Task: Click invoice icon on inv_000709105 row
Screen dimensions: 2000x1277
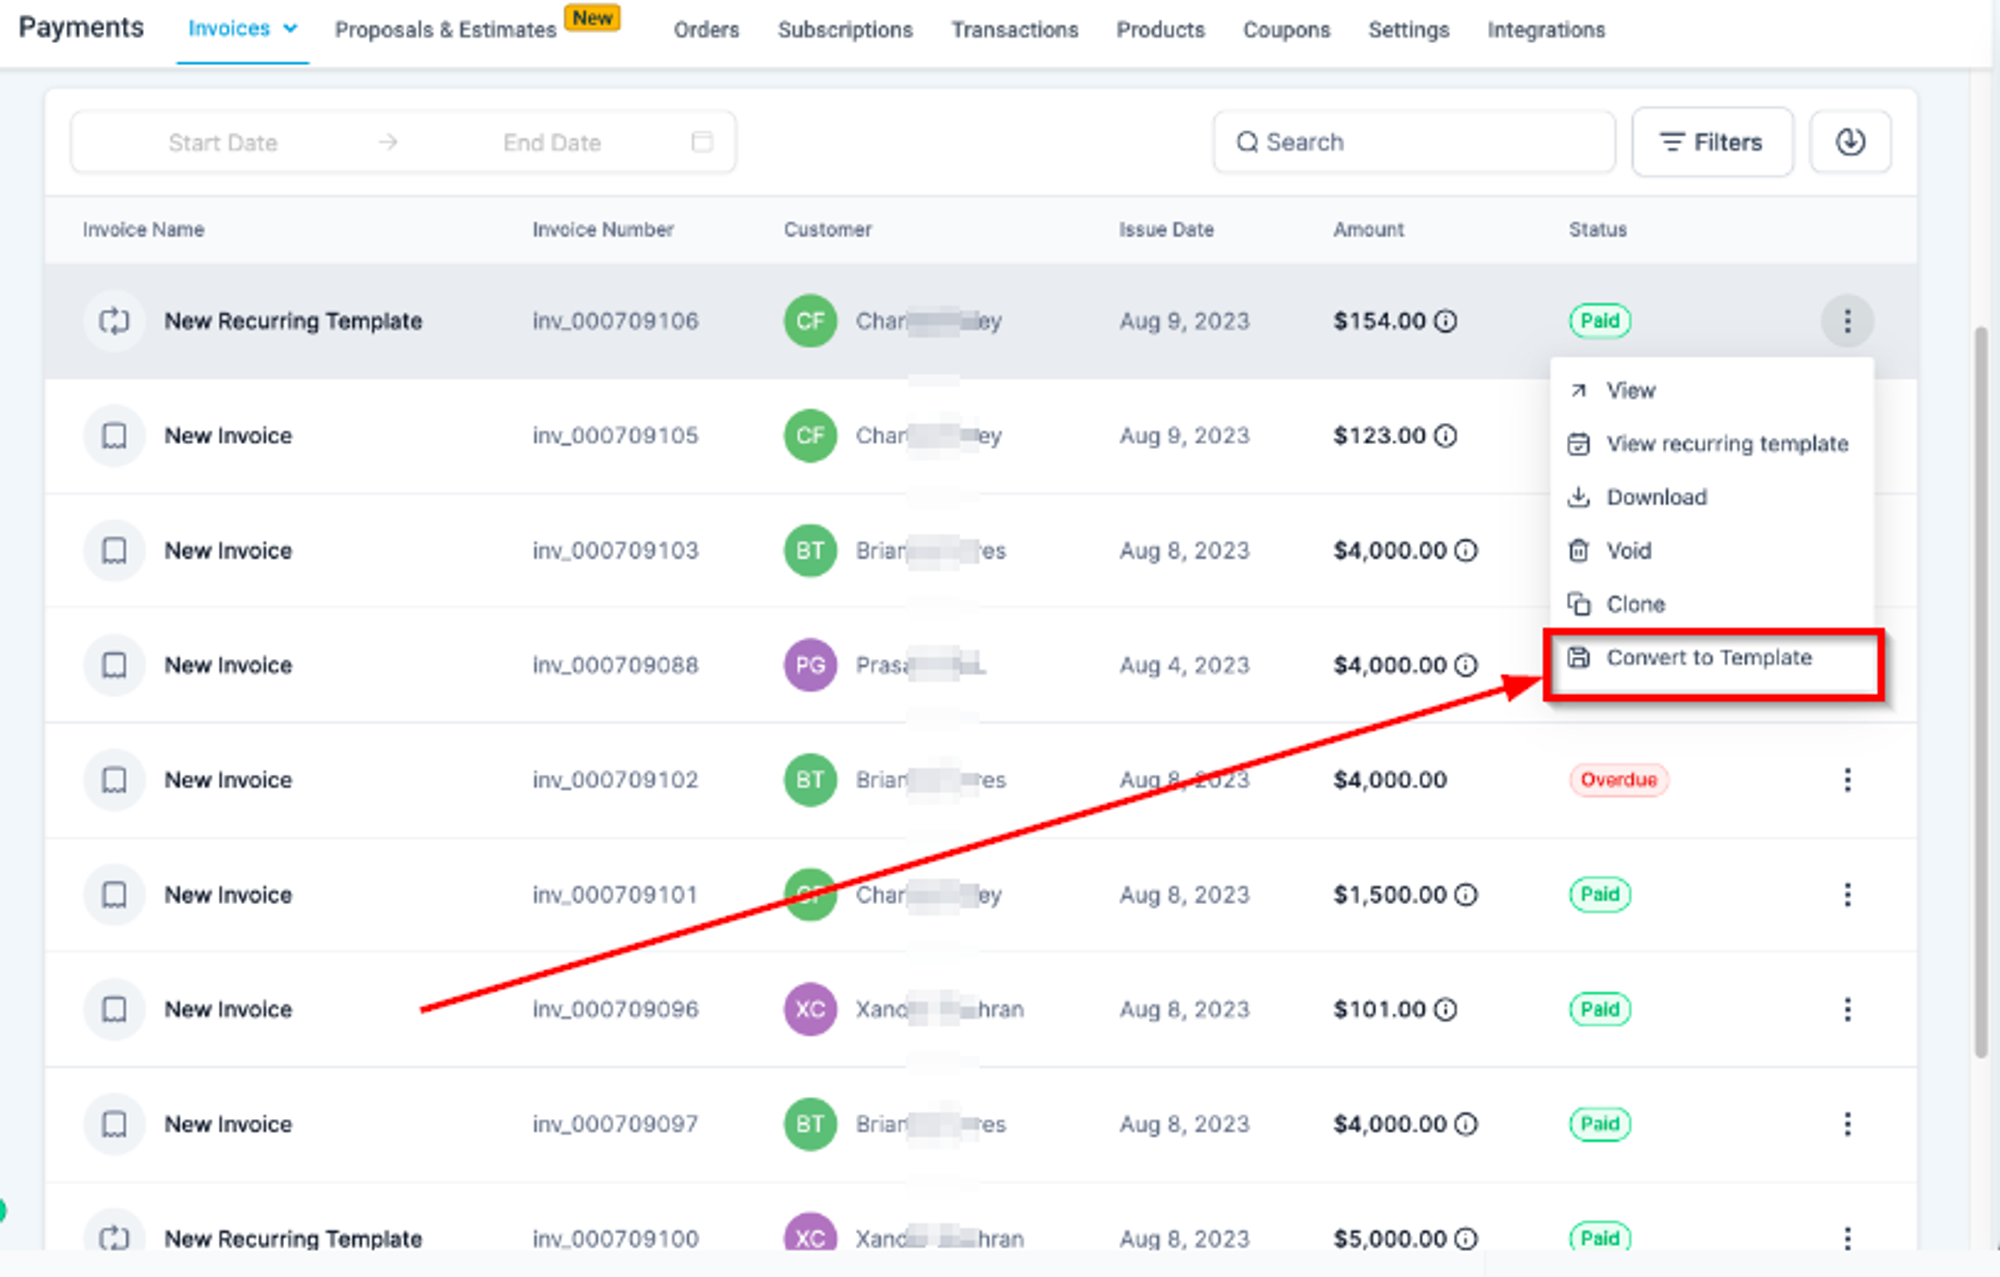Action: tap(114, 436)
